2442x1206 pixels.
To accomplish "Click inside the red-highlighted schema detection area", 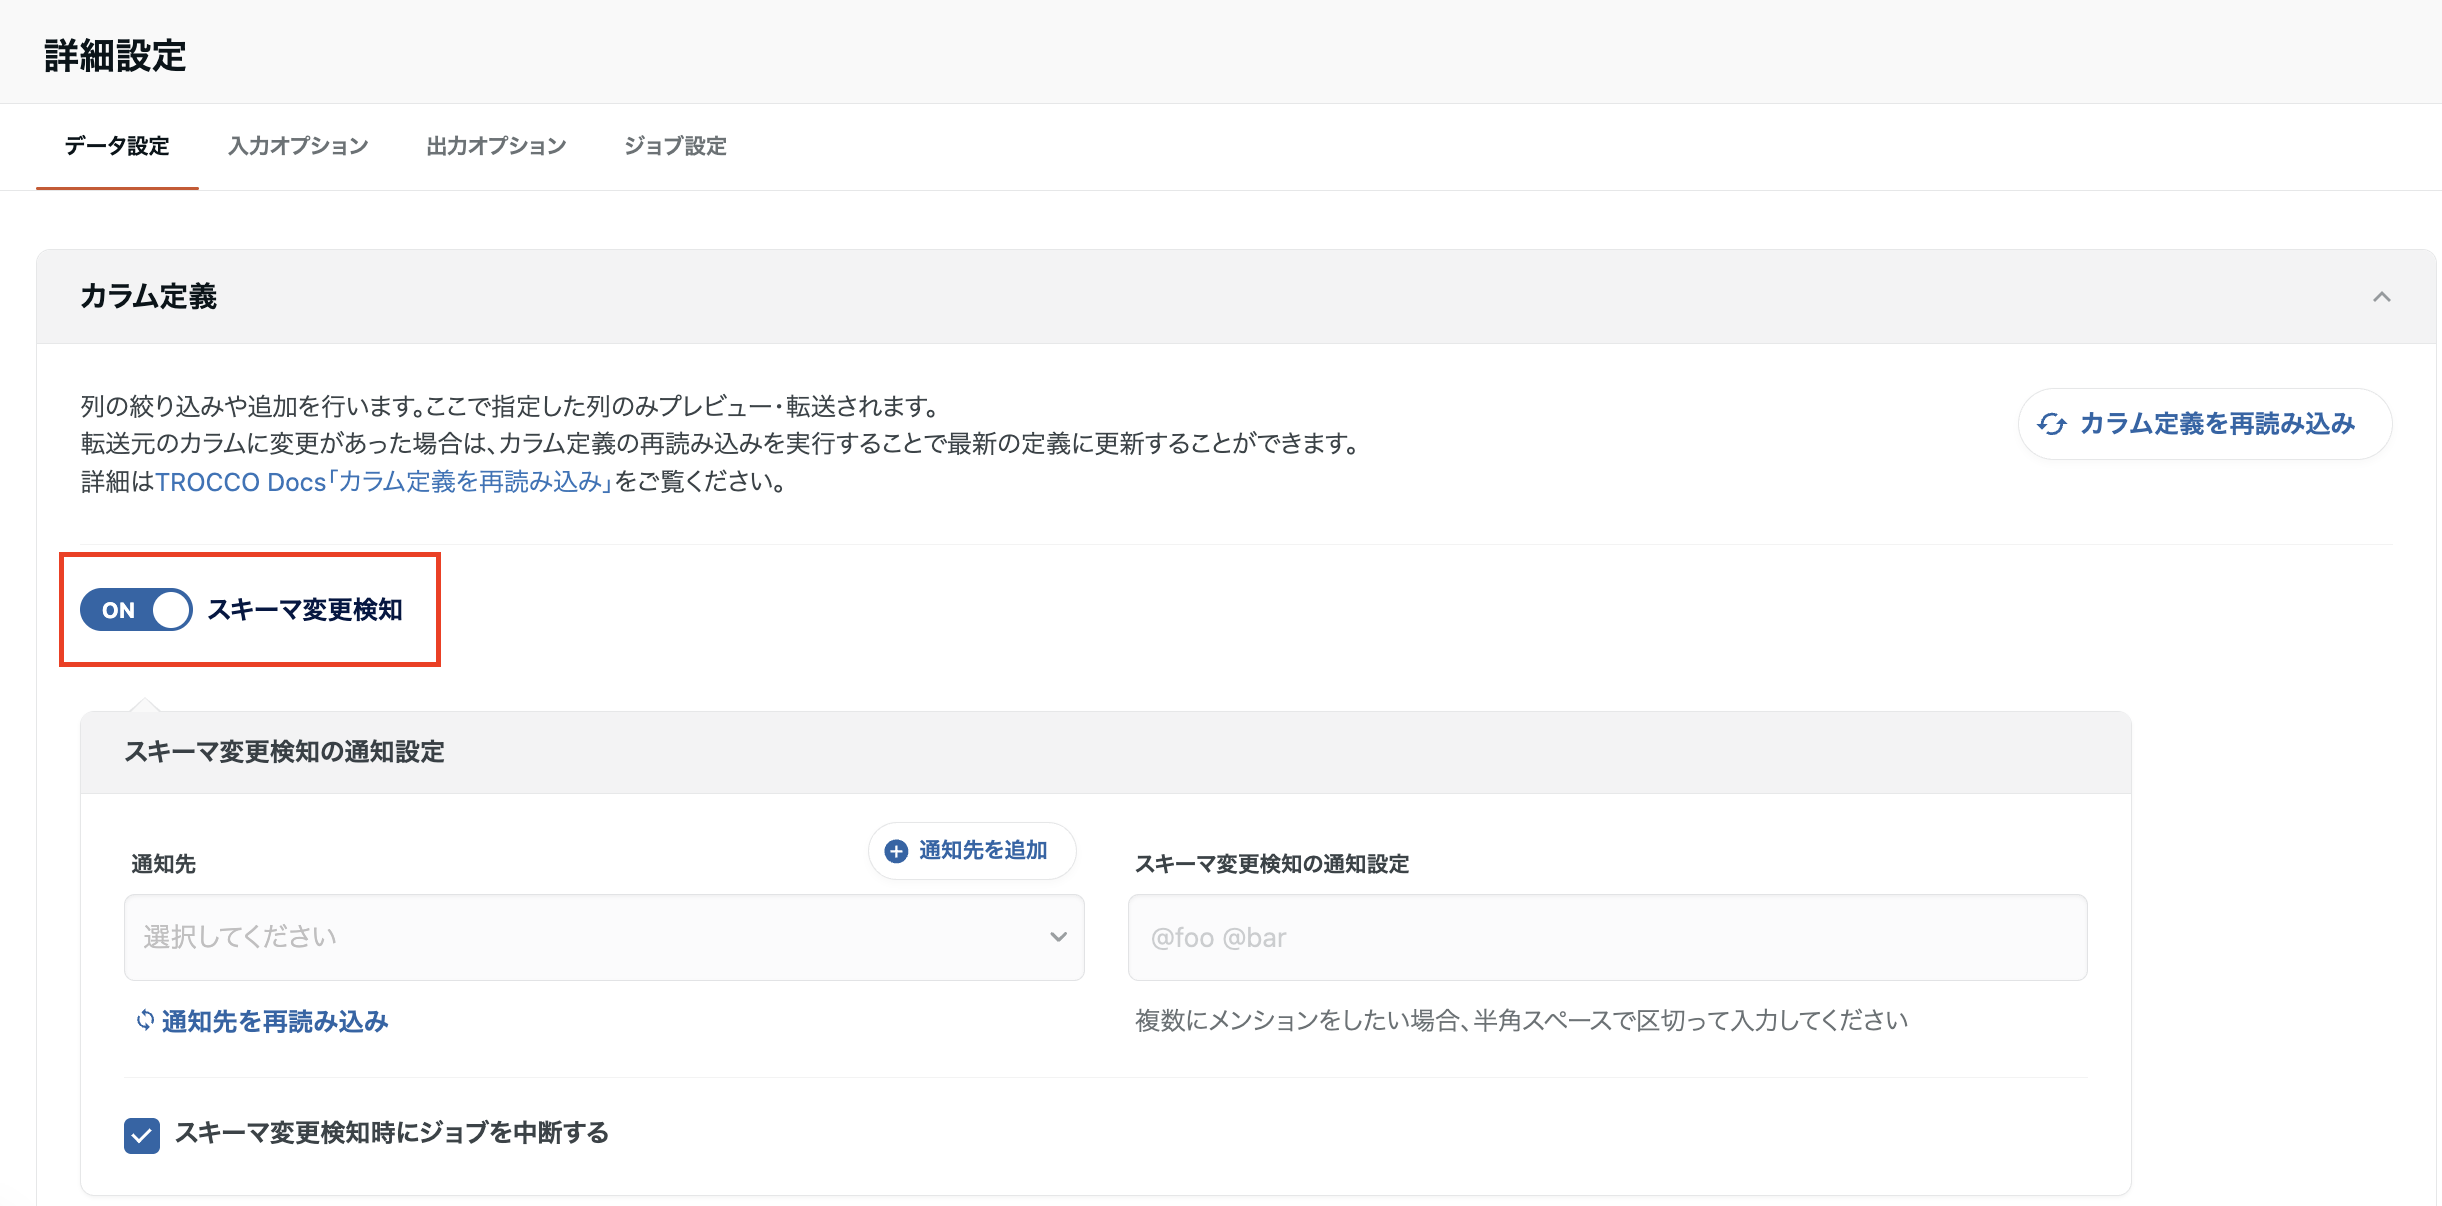I will point(250,609).
